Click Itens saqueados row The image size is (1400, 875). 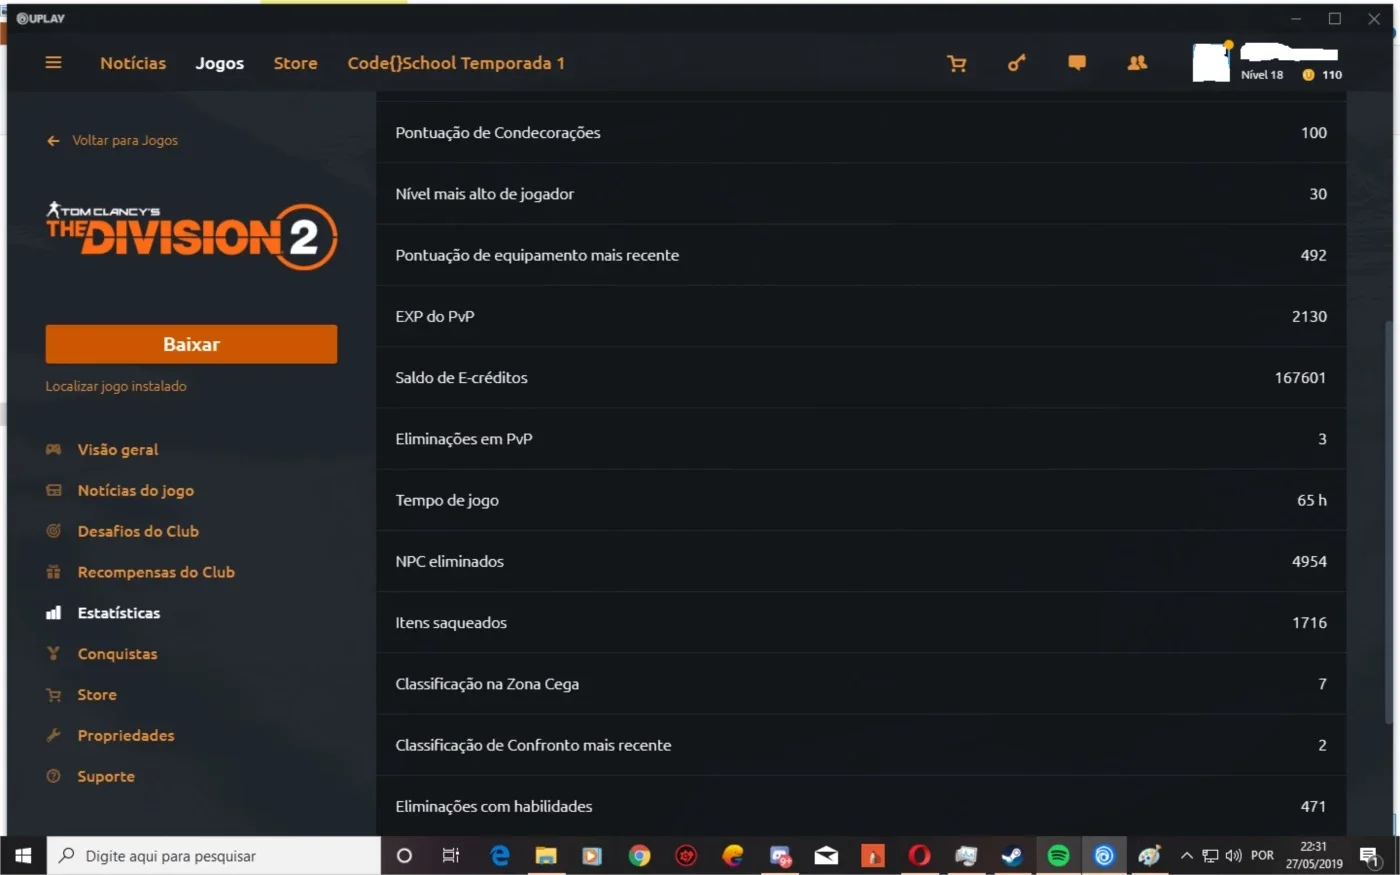point(861,623)
